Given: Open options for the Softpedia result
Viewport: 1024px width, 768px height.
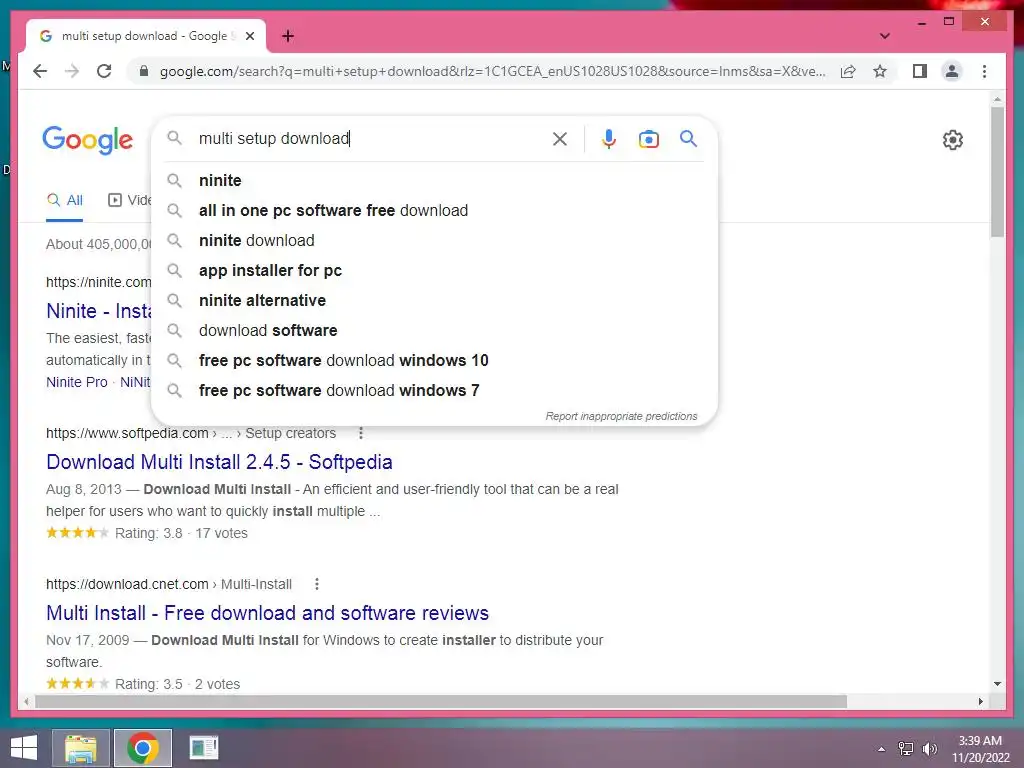Looking at the screenshot, I should [x=360, y=433].
